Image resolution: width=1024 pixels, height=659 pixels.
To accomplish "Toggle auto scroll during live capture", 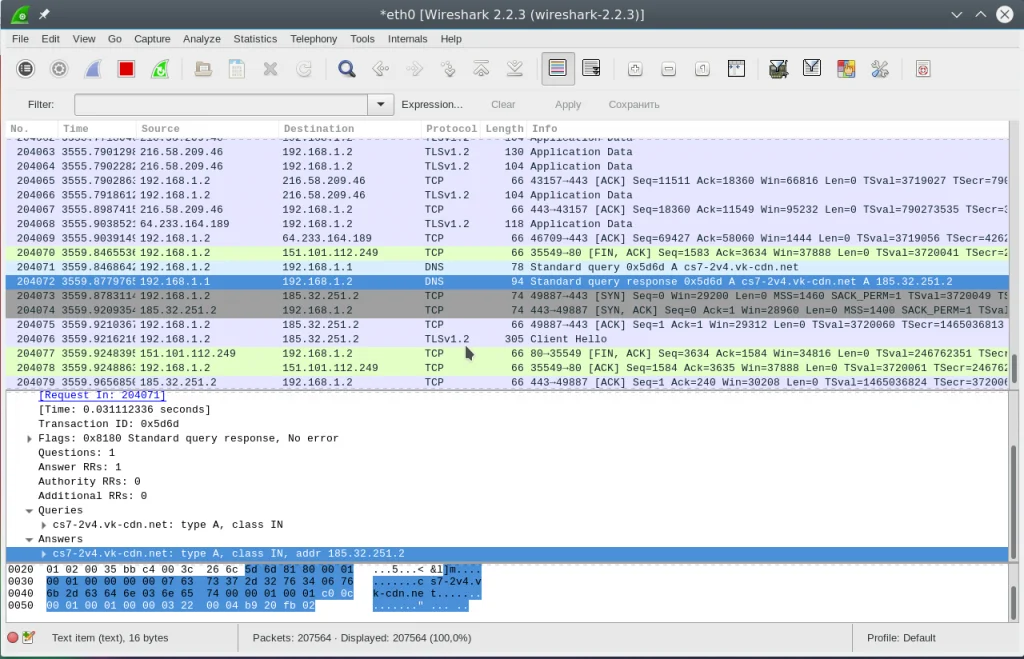I will [x=591, y=69].
